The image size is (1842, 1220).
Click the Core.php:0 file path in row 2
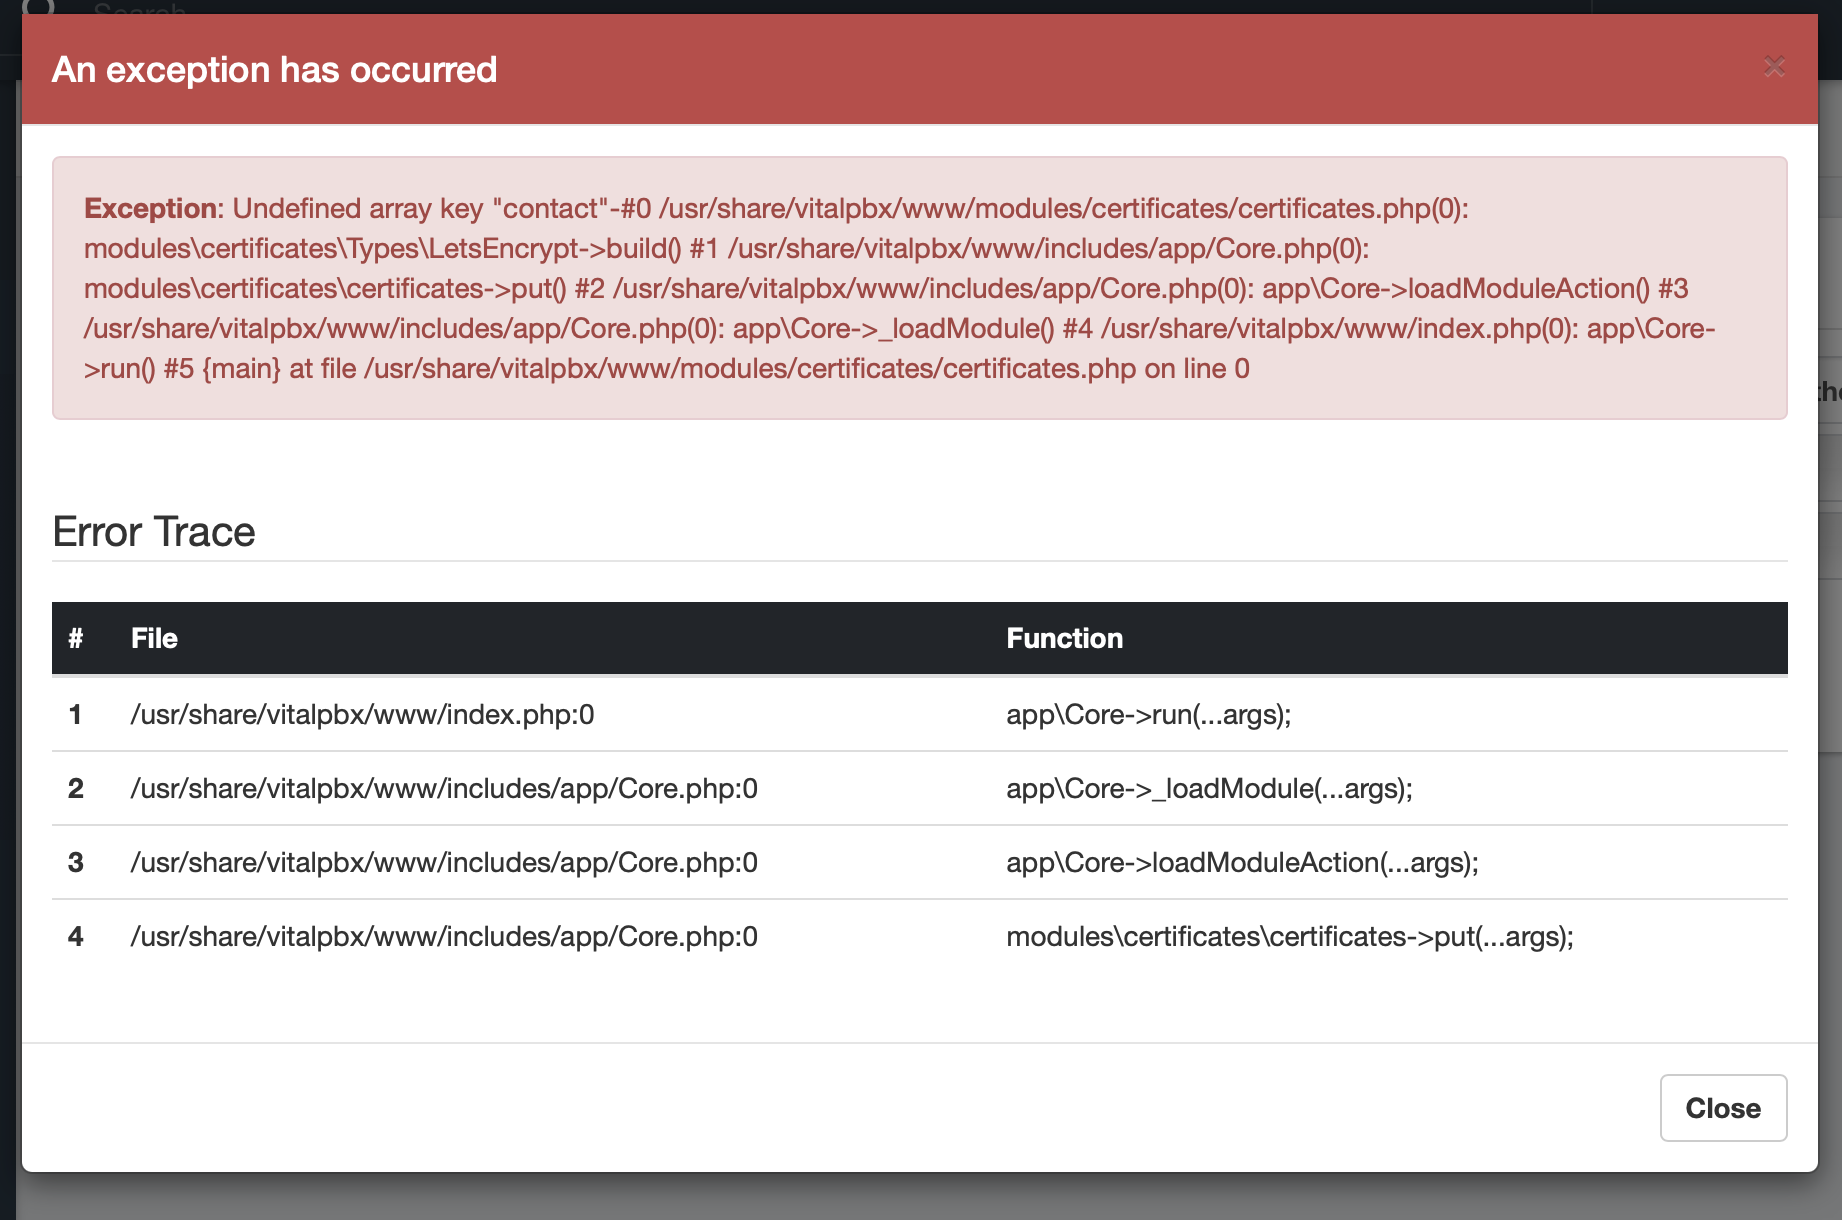pyautogui.click(x=444, y=789)
